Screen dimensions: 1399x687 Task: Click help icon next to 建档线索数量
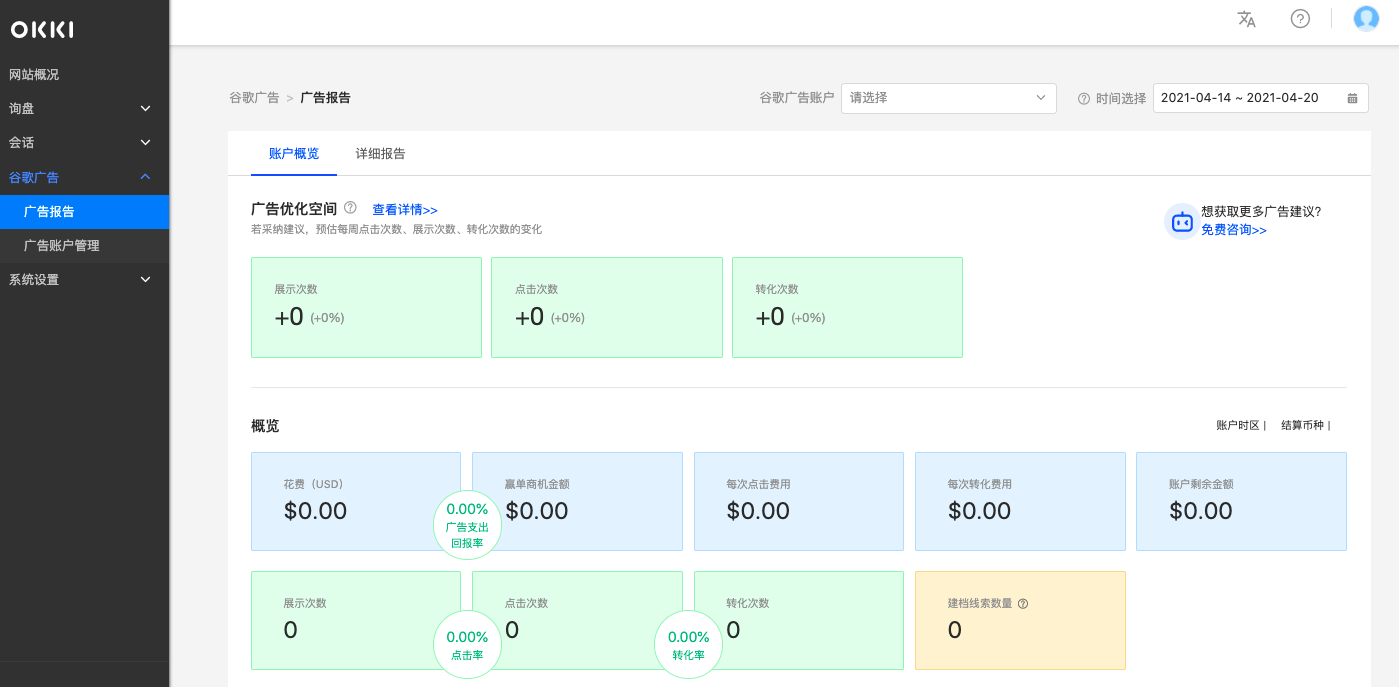(1023, 604)
